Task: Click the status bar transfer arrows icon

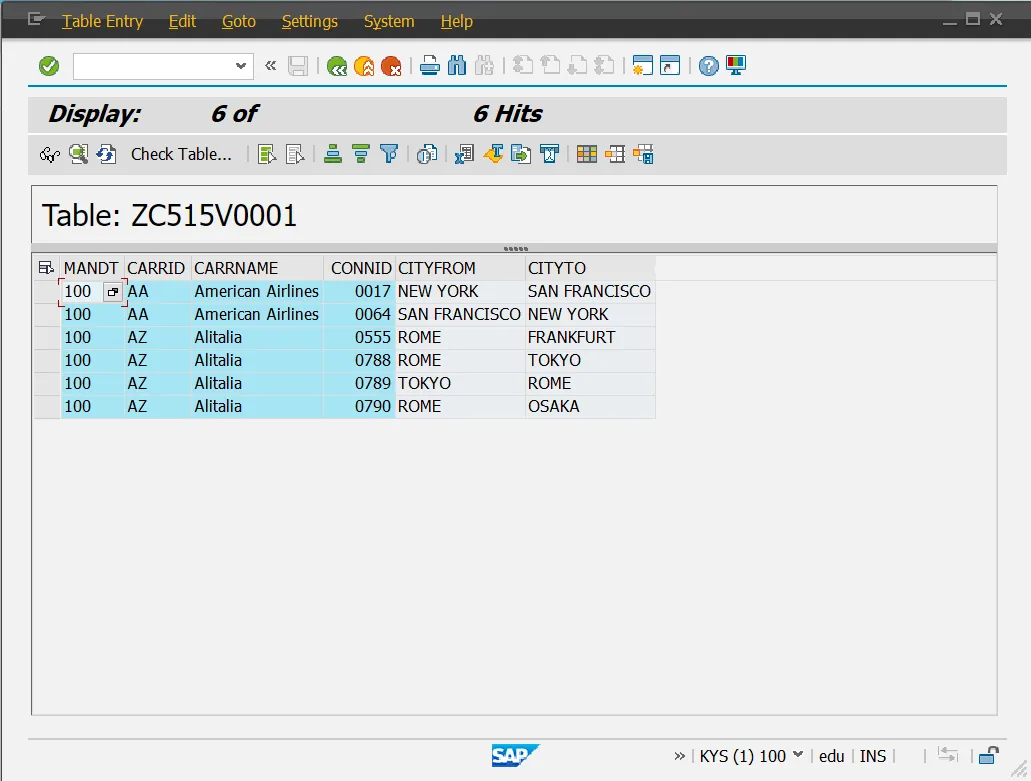Action: (x=947, y=755)
